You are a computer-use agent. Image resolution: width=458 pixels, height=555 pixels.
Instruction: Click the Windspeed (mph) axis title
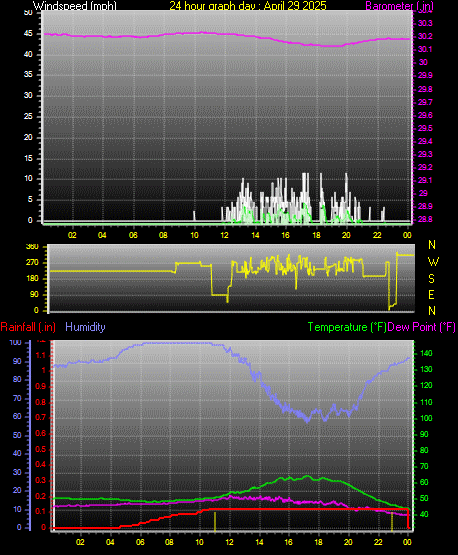(x=75, y=6)
